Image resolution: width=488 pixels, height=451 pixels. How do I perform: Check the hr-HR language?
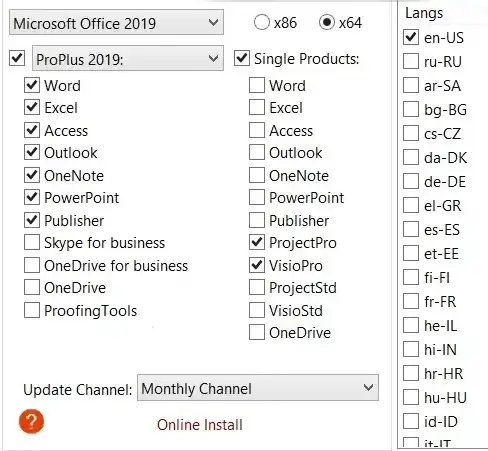point(411,373)
